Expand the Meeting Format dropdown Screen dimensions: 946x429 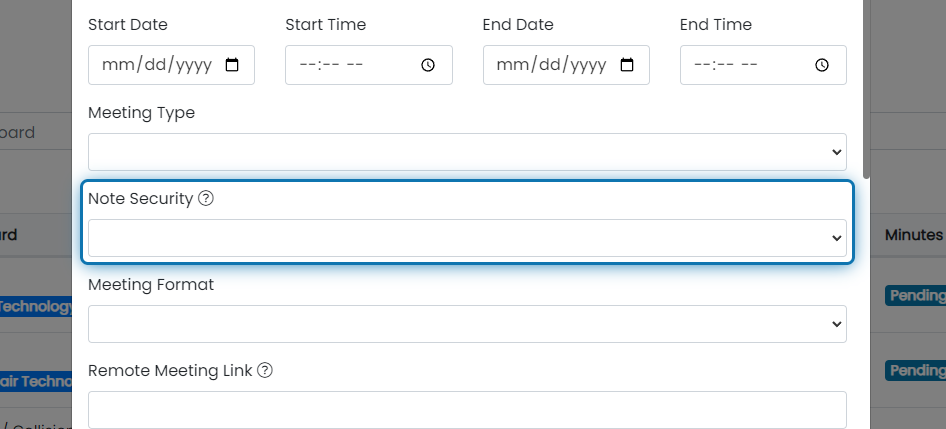(468, 324)
